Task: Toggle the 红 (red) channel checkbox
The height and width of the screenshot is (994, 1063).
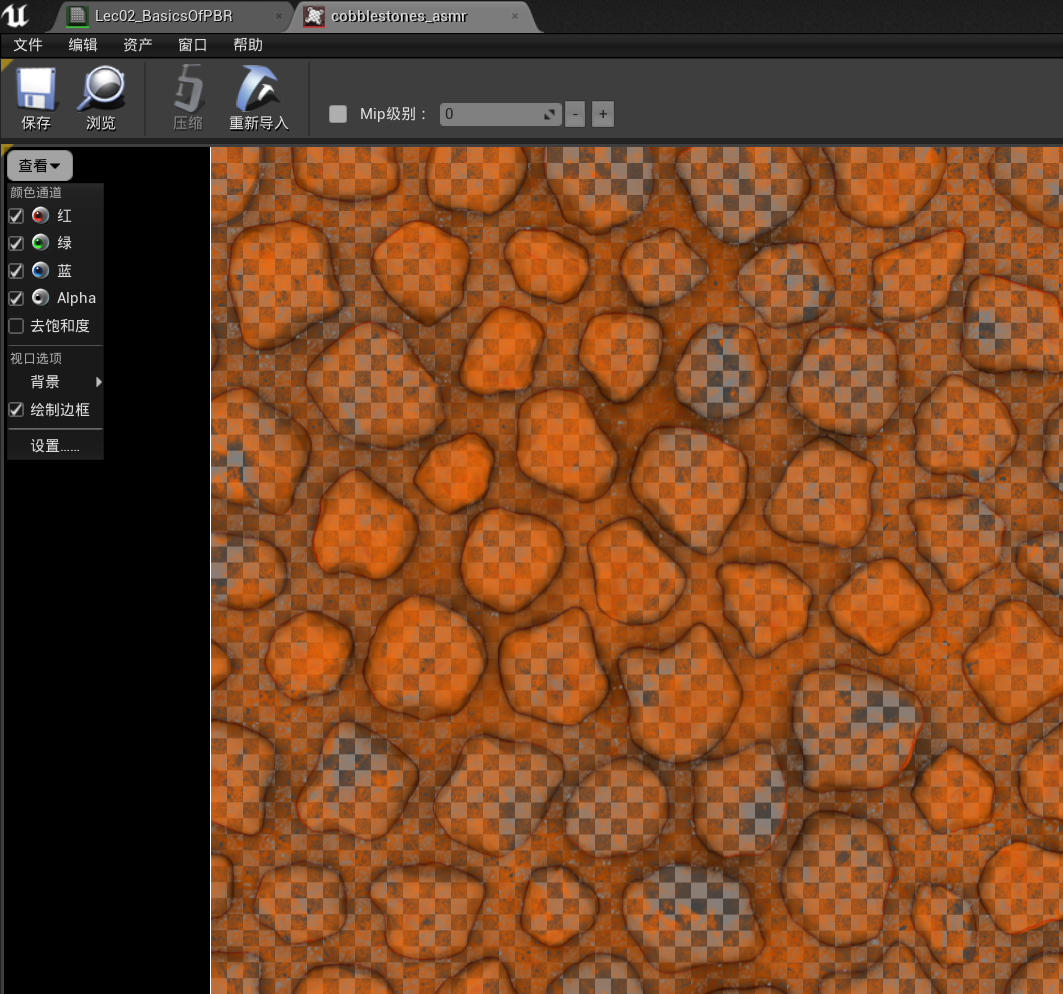Action: click(16, 216)
